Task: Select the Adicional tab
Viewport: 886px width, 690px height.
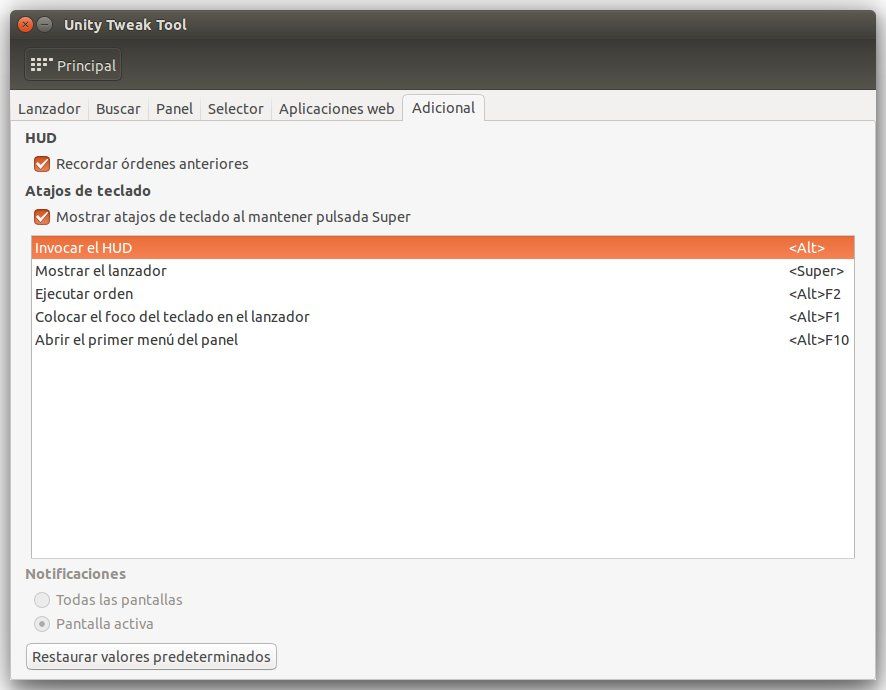Action: [443, 108]
